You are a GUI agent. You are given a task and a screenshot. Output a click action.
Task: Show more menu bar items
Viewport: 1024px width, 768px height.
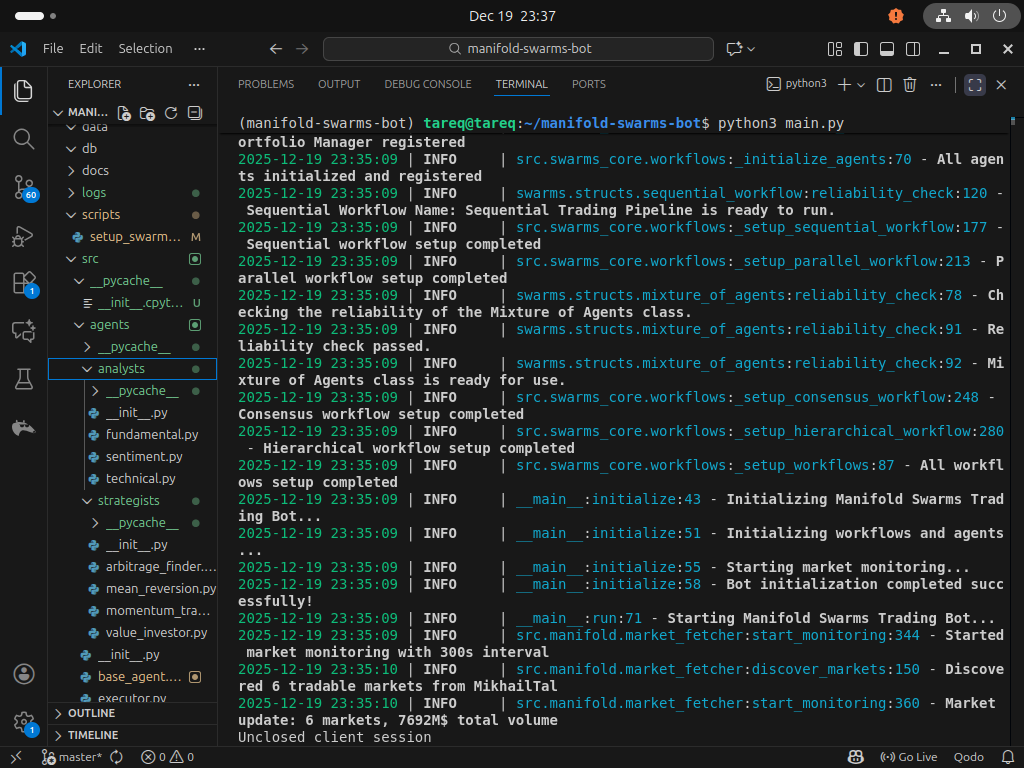tap(199, 49)
